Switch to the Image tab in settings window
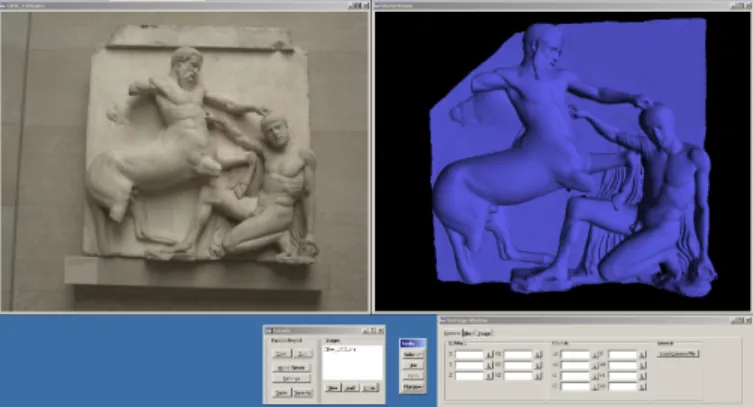The width and height of the screenshot is (753, 407). point(484,333)
